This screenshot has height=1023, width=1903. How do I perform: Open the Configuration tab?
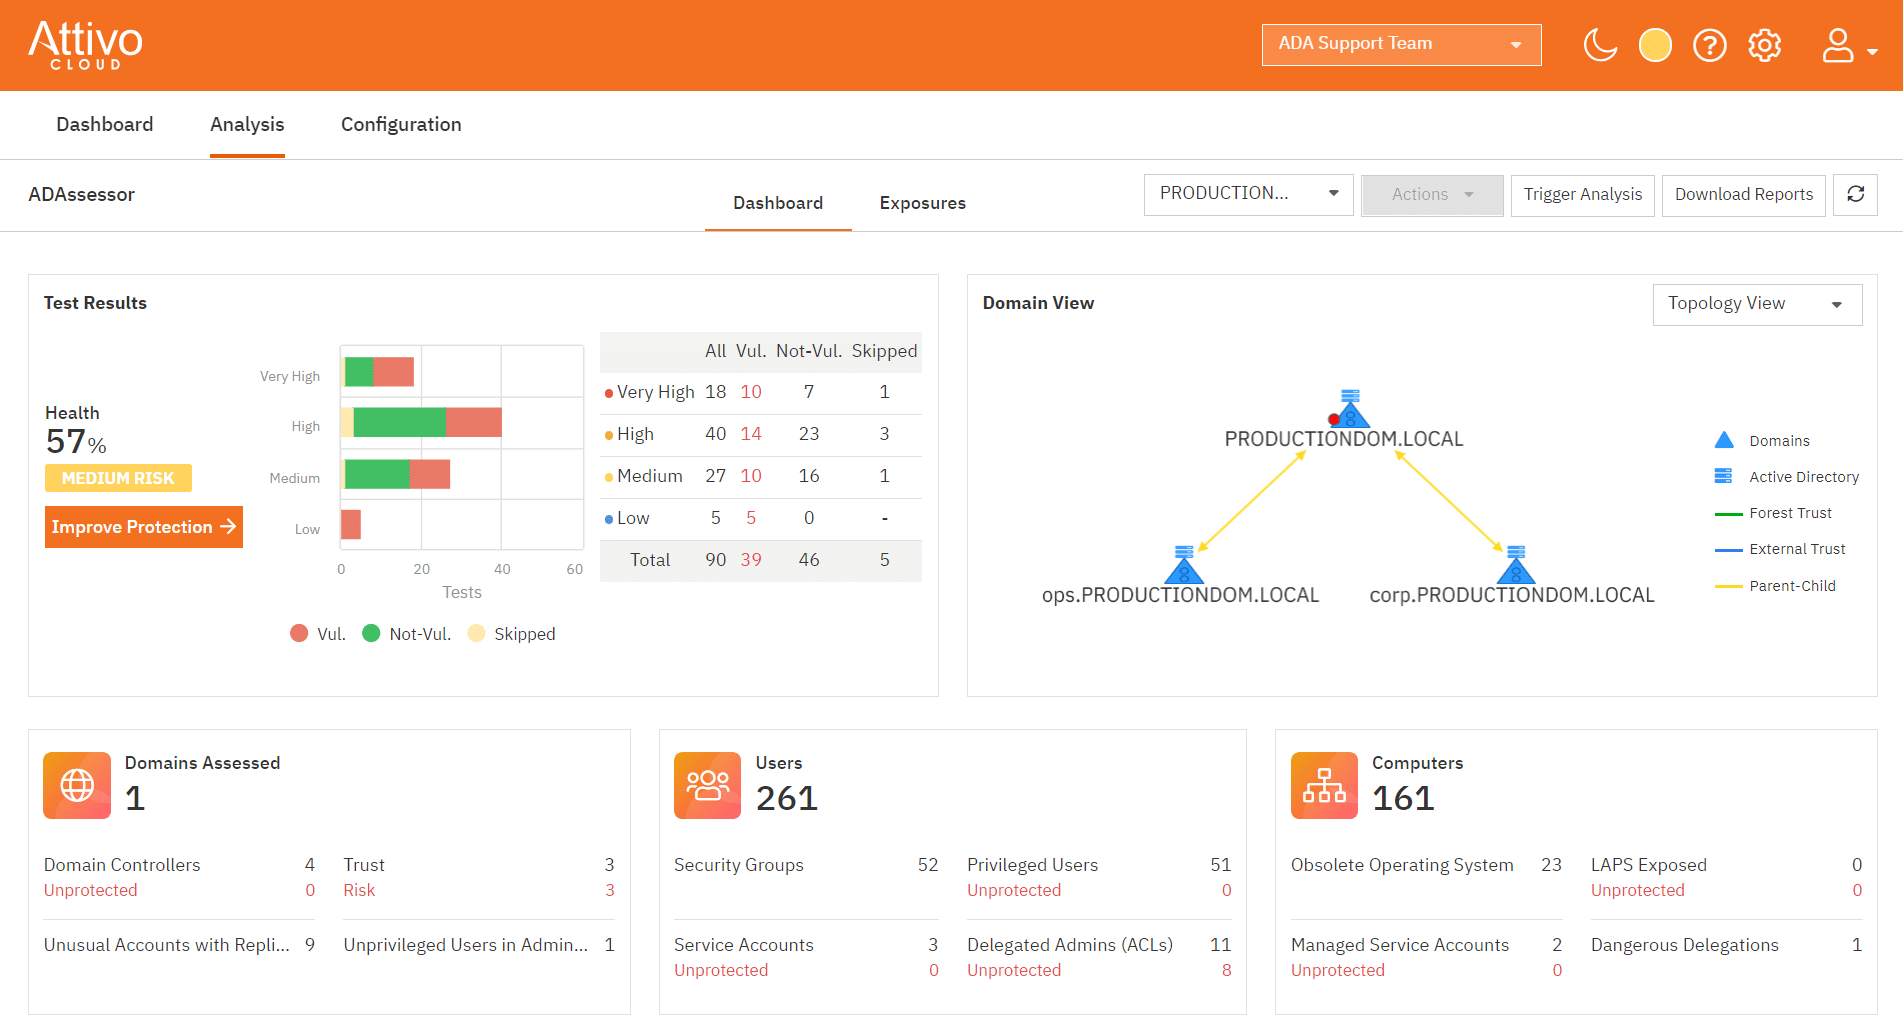click(x=401, y=124)
